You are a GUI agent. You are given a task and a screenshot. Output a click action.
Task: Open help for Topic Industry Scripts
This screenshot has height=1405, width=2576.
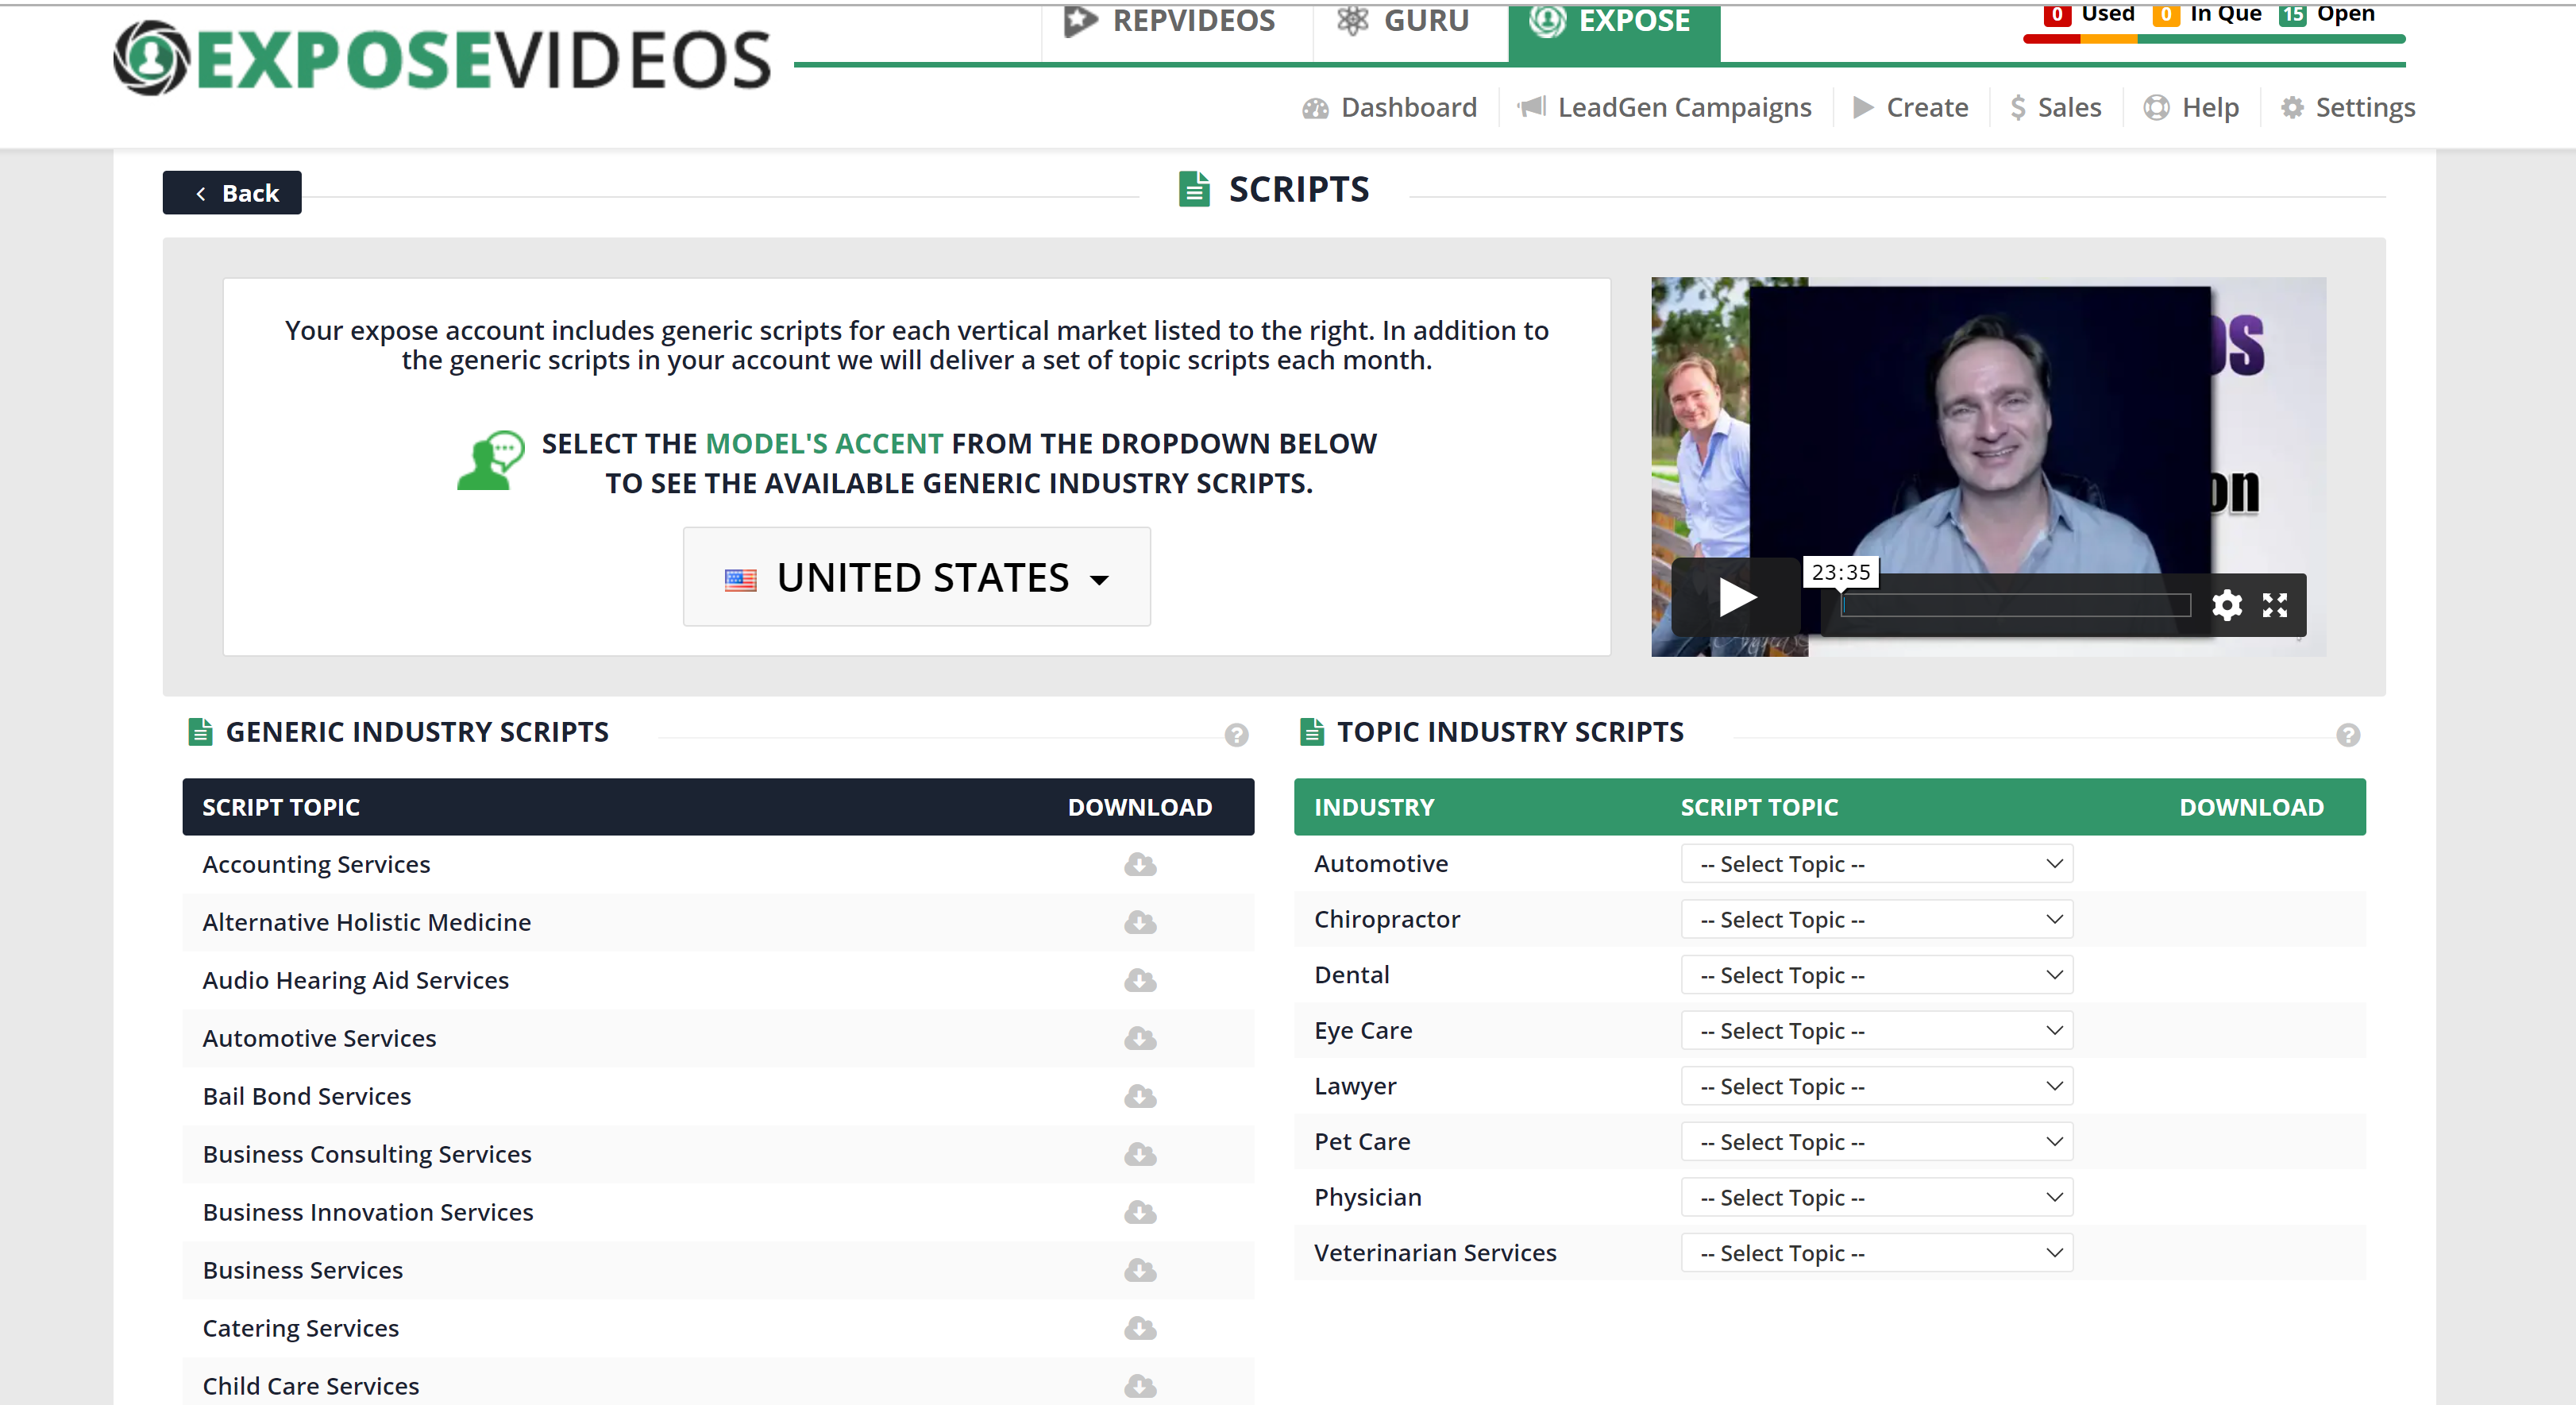coord(2347,735)
